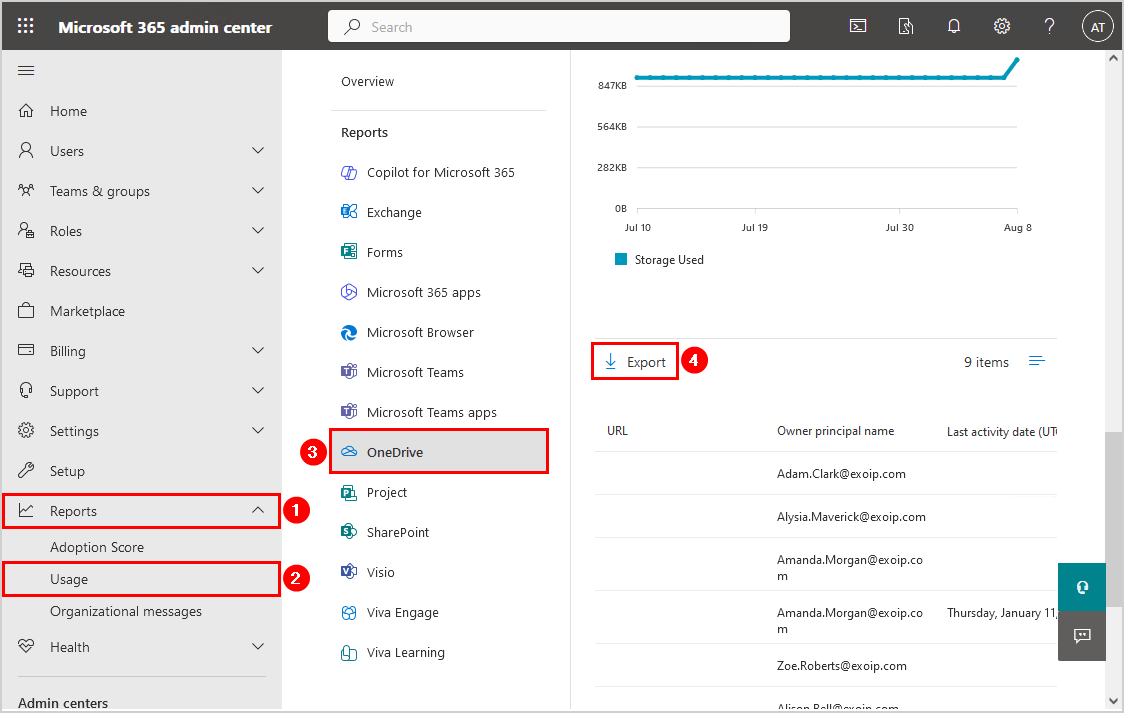Click the Export button
Image resolution: width=1124 pixels, height=713 pixels.
tap(635, 362)
